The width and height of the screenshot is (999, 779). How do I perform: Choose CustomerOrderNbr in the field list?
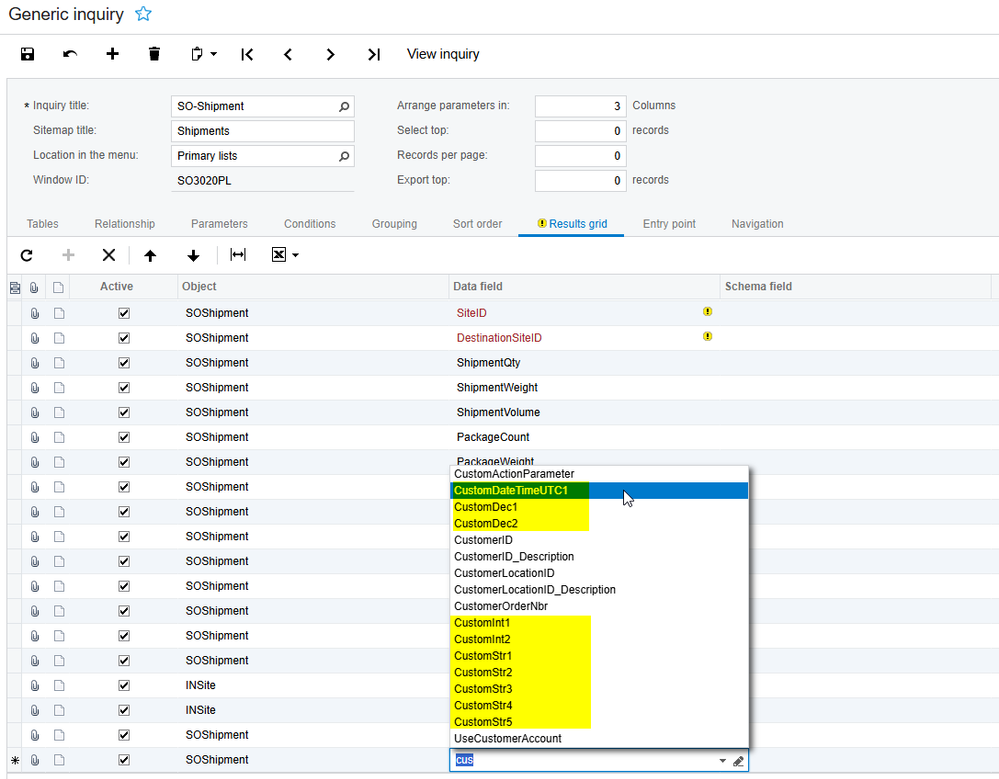coord(599,606)
